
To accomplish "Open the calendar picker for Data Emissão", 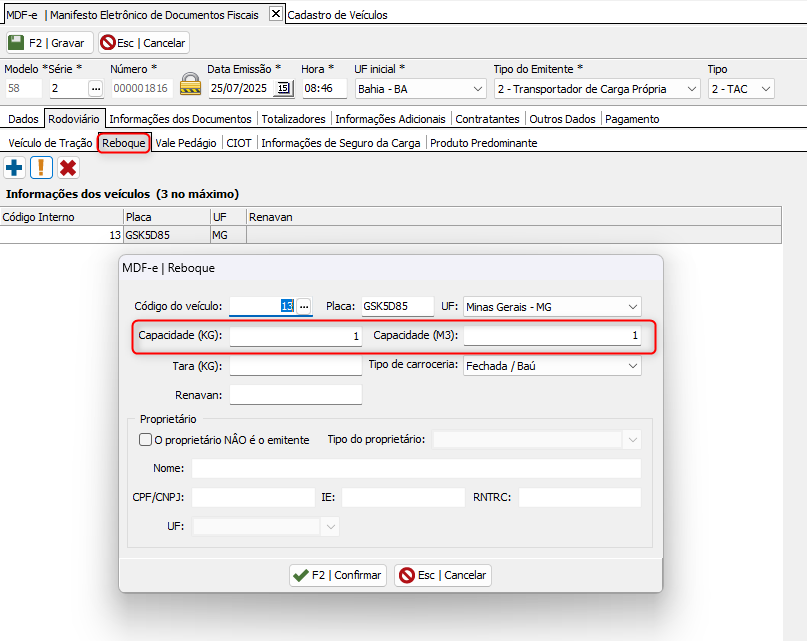I will point(283,89).
